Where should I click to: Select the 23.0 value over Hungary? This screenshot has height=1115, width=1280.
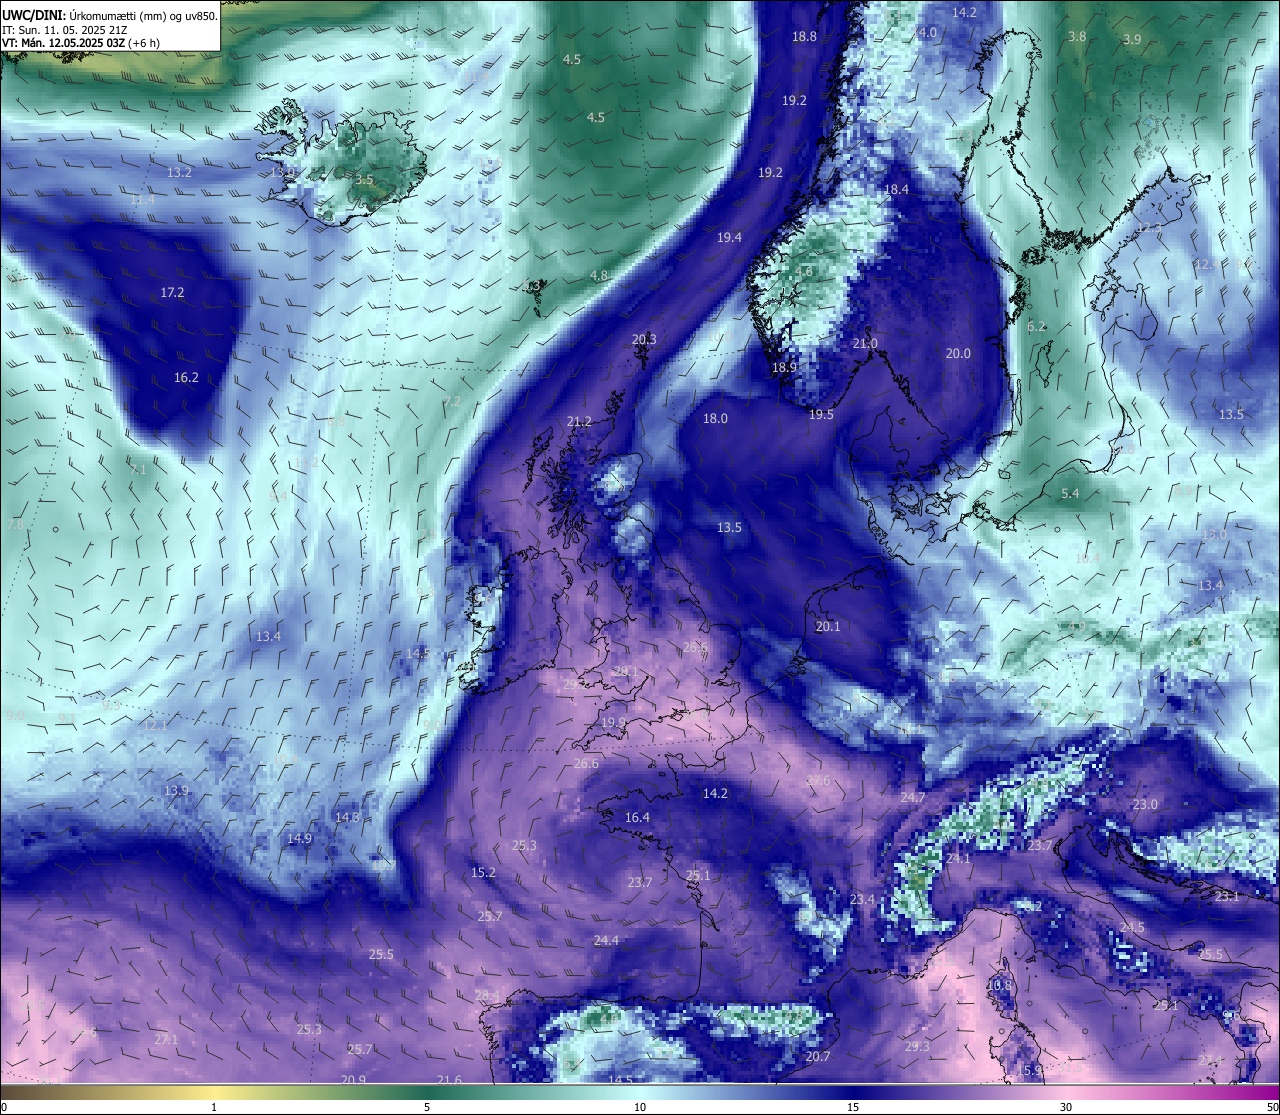coord(1145,805)
